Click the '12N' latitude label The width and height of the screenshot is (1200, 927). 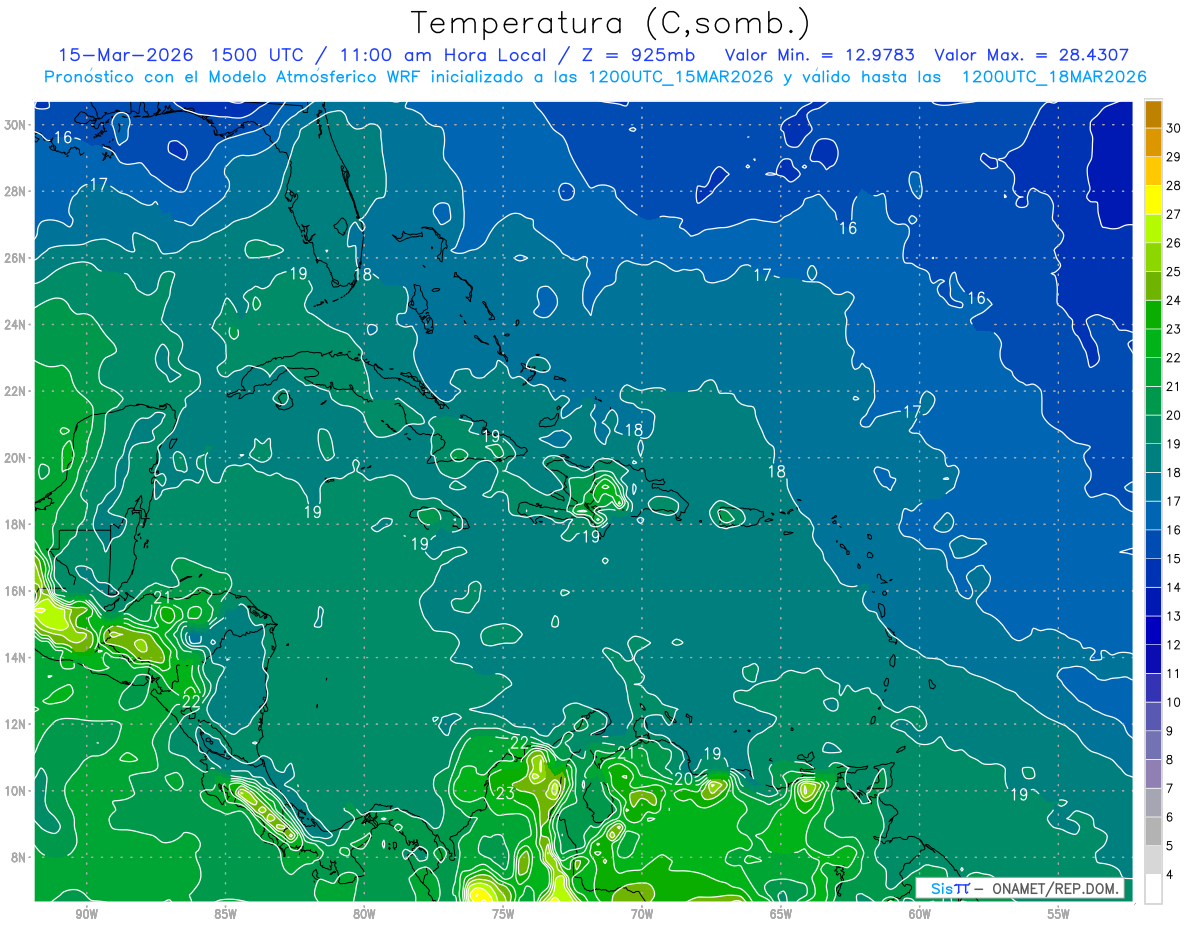click(16, 724)
